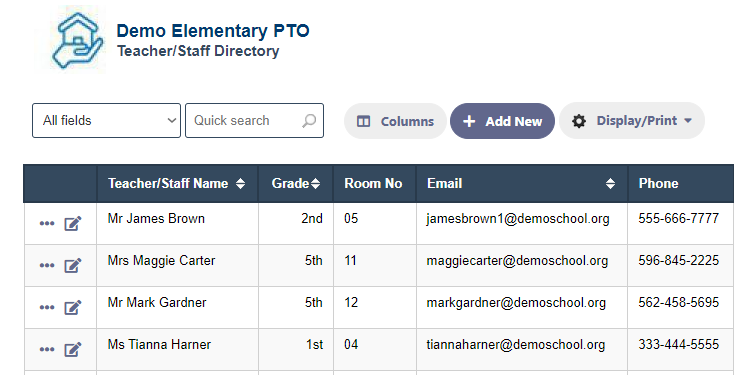
Task: Click the edit icon for Mr James Brown
Action: 72,223
